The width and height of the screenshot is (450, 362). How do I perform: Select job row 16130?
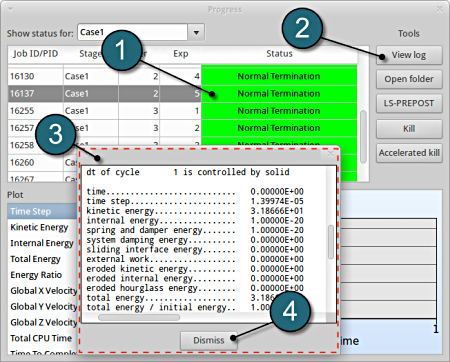pos(182,76)
